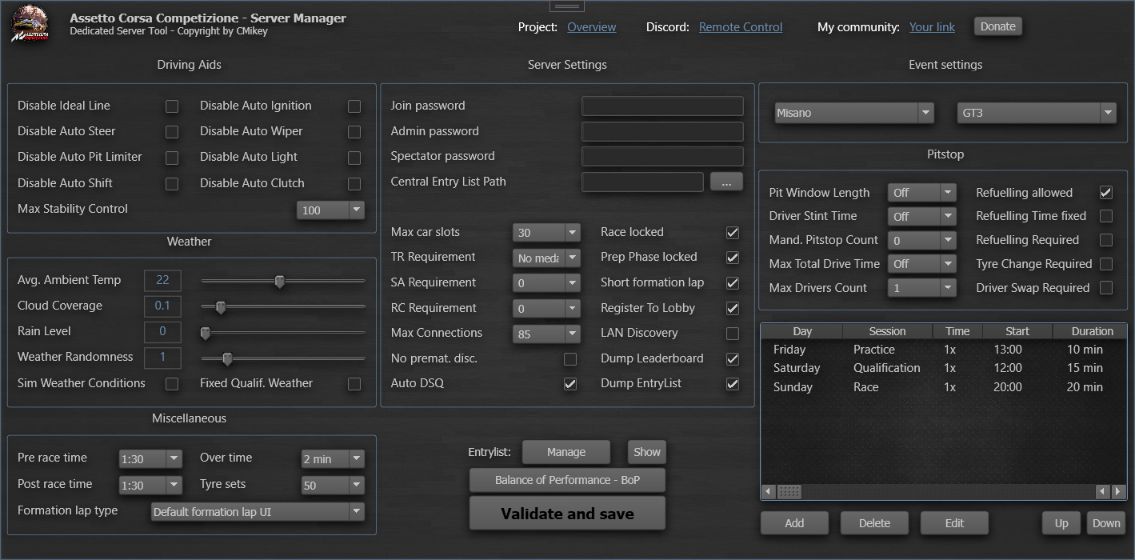Image resolution: width=1135 pixels, height=560 pixels.
Task: Click the Donate button
Action: (x=997, y=26)
